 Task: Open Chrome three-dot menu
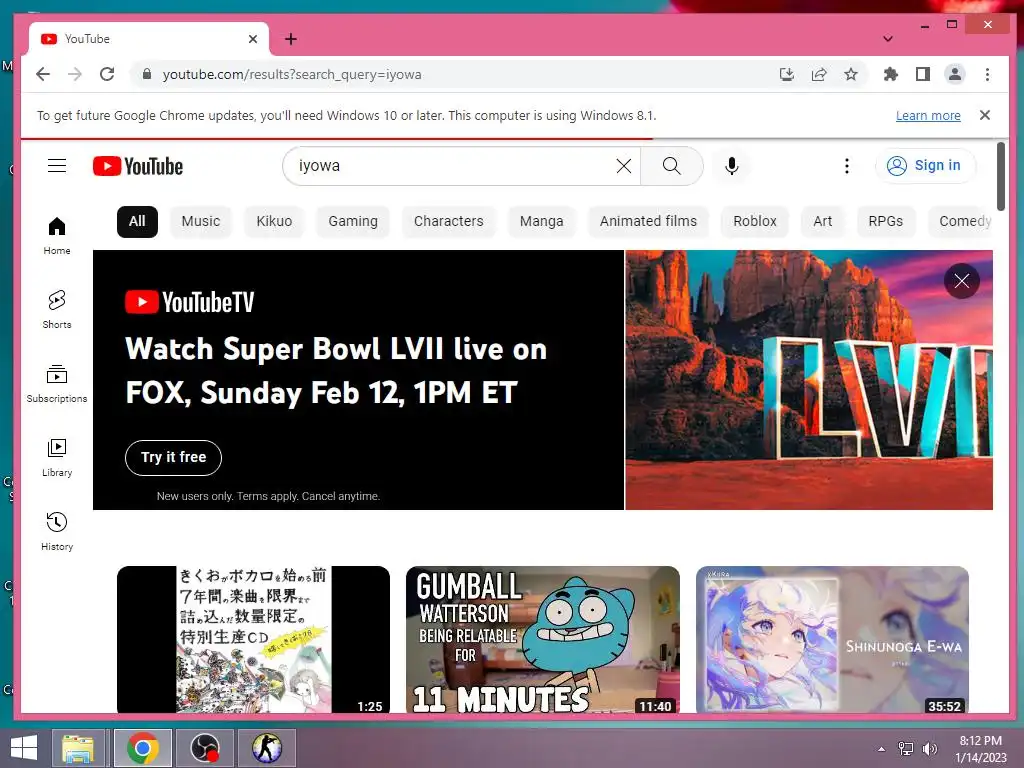tap(987, 74)
